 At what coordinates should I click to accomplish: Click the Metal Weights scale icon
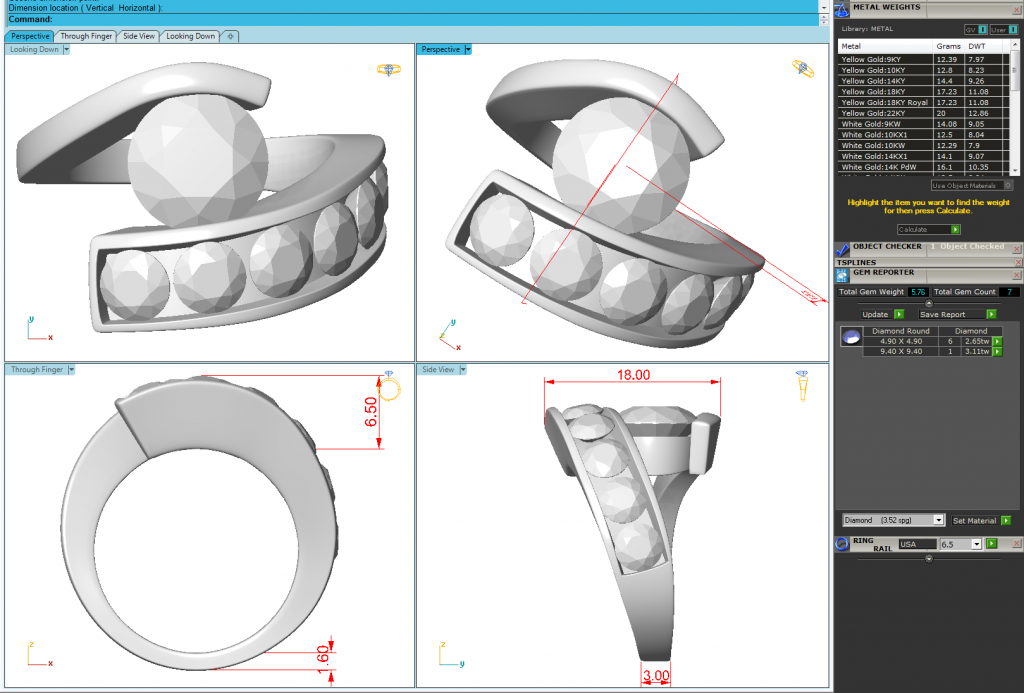842,9
